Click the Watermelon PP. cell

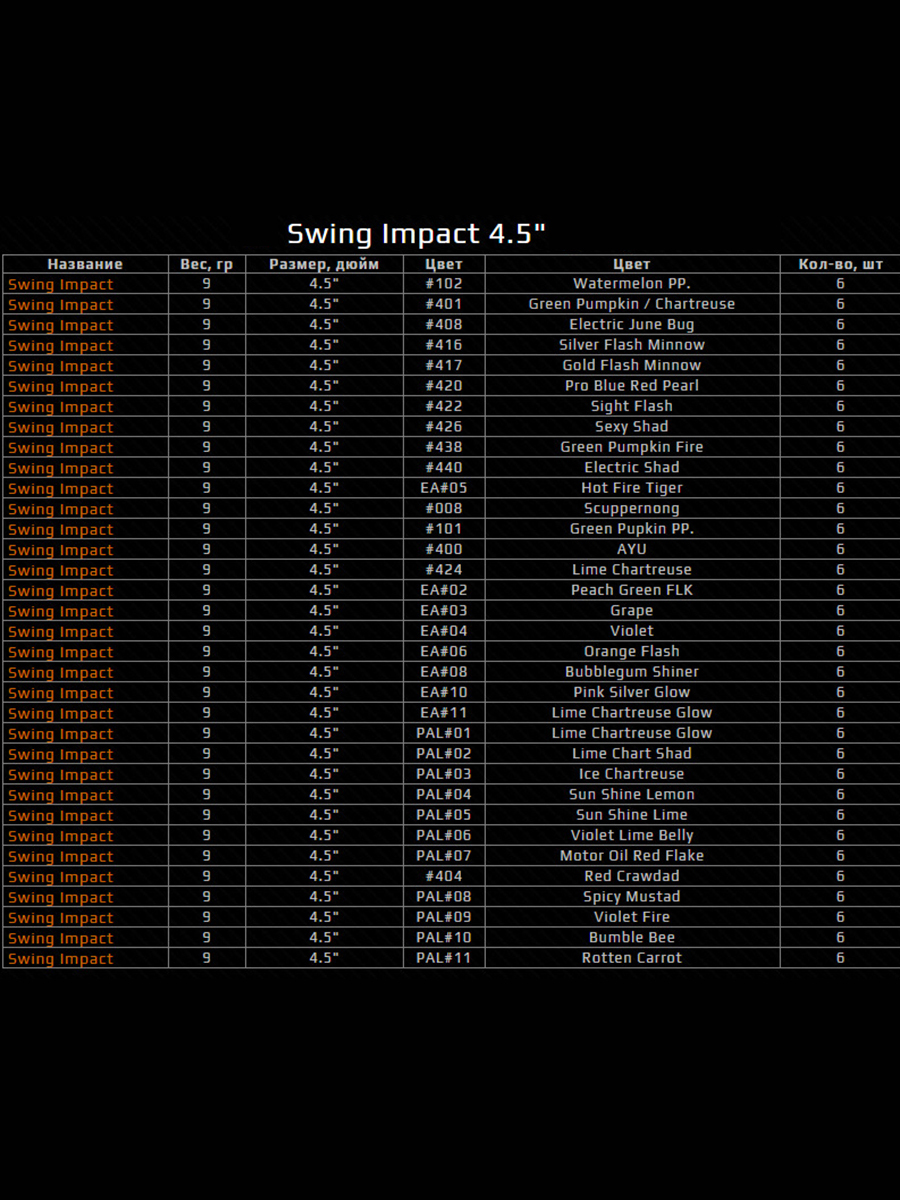(x=632, y=284)
